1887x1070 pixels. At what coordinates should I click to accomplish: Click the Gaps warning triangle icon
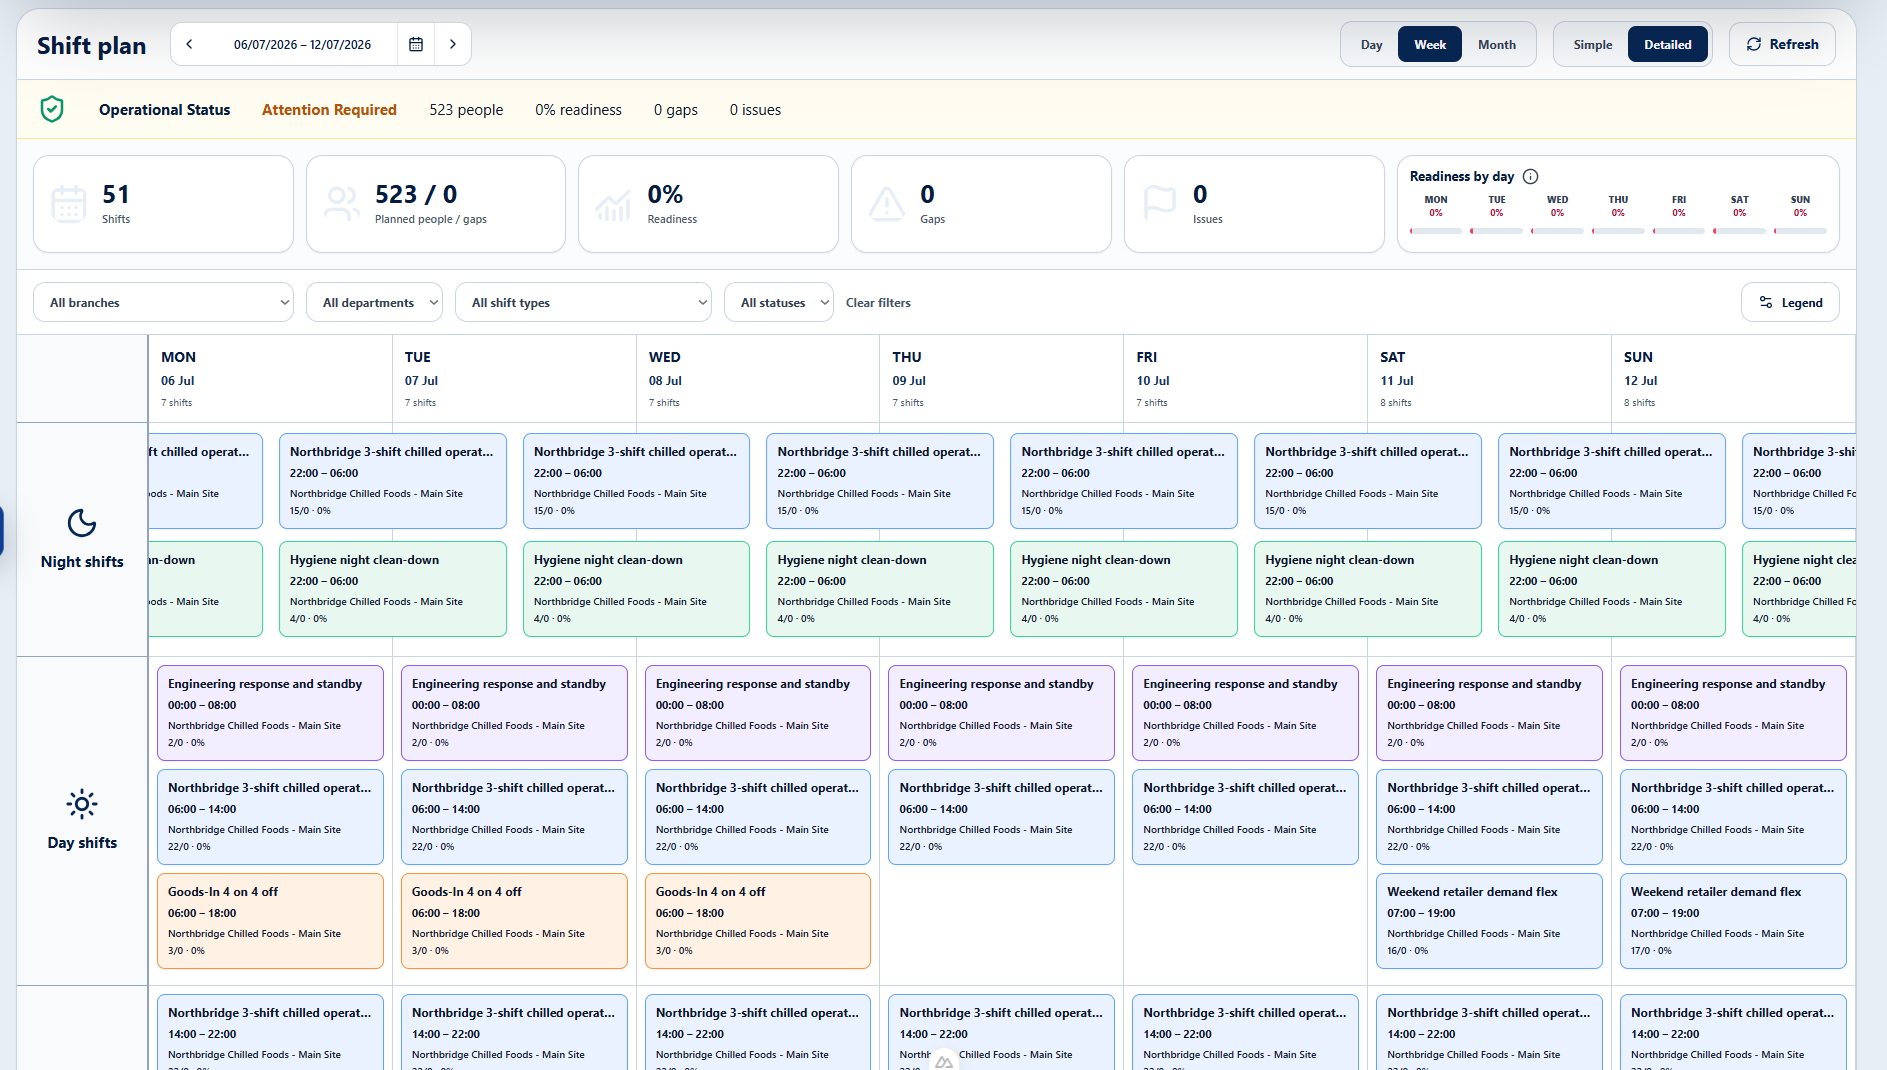[x=886, y=203]
